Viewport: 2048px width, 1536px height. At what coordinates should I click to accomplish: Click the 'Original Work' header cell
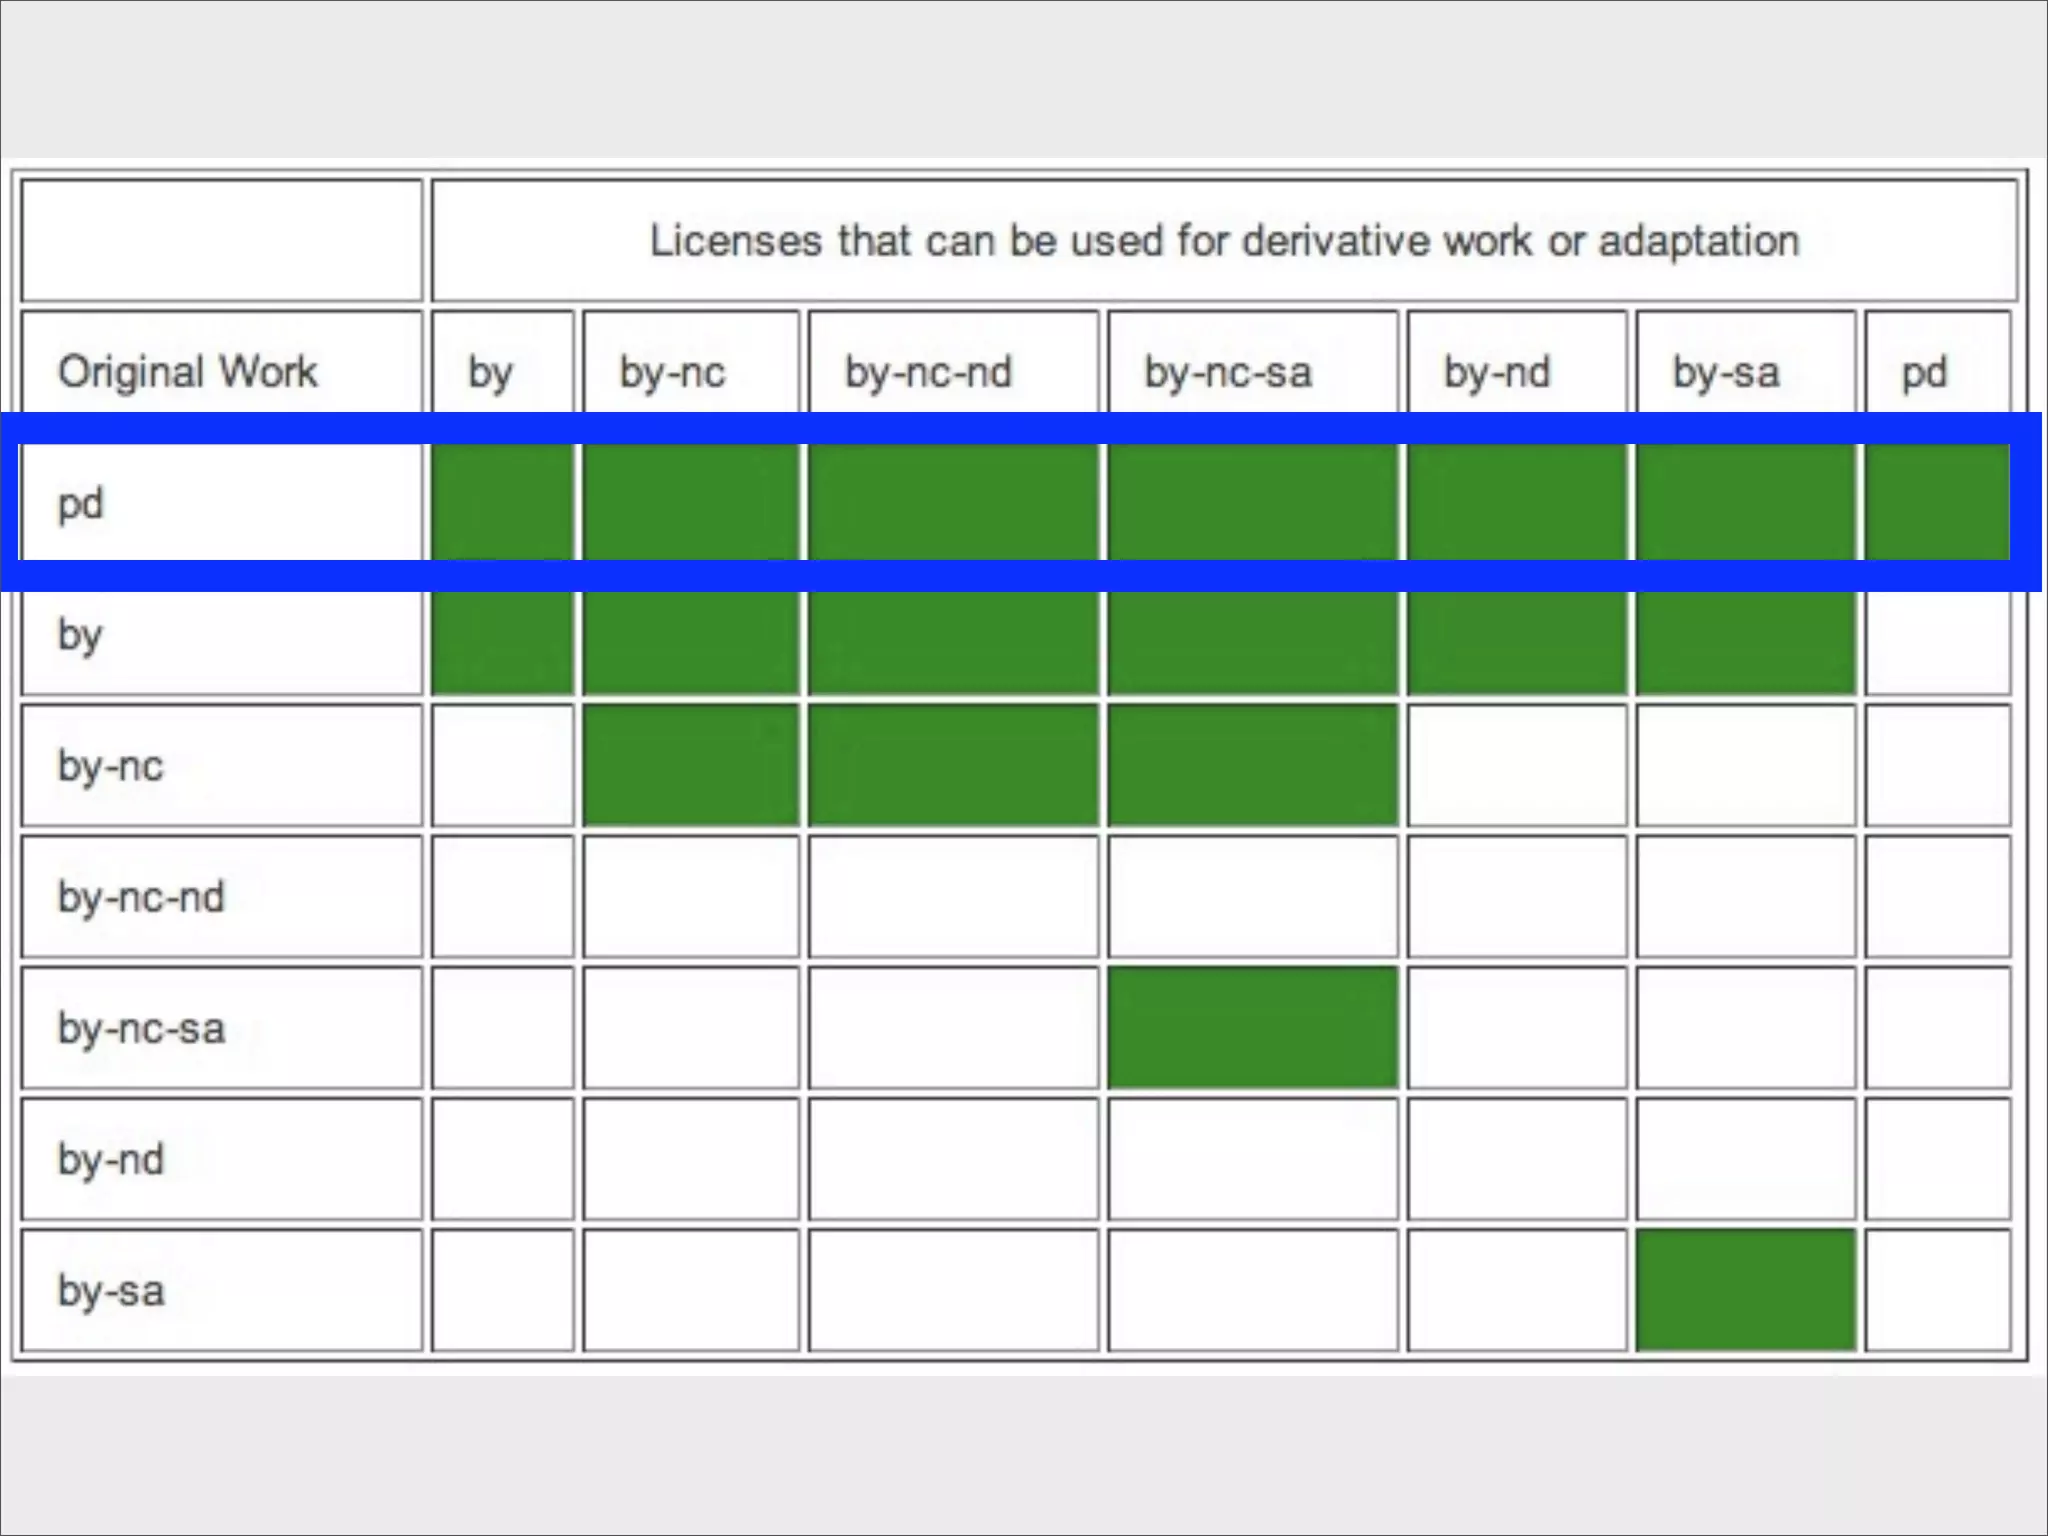[x=187, y=372]
